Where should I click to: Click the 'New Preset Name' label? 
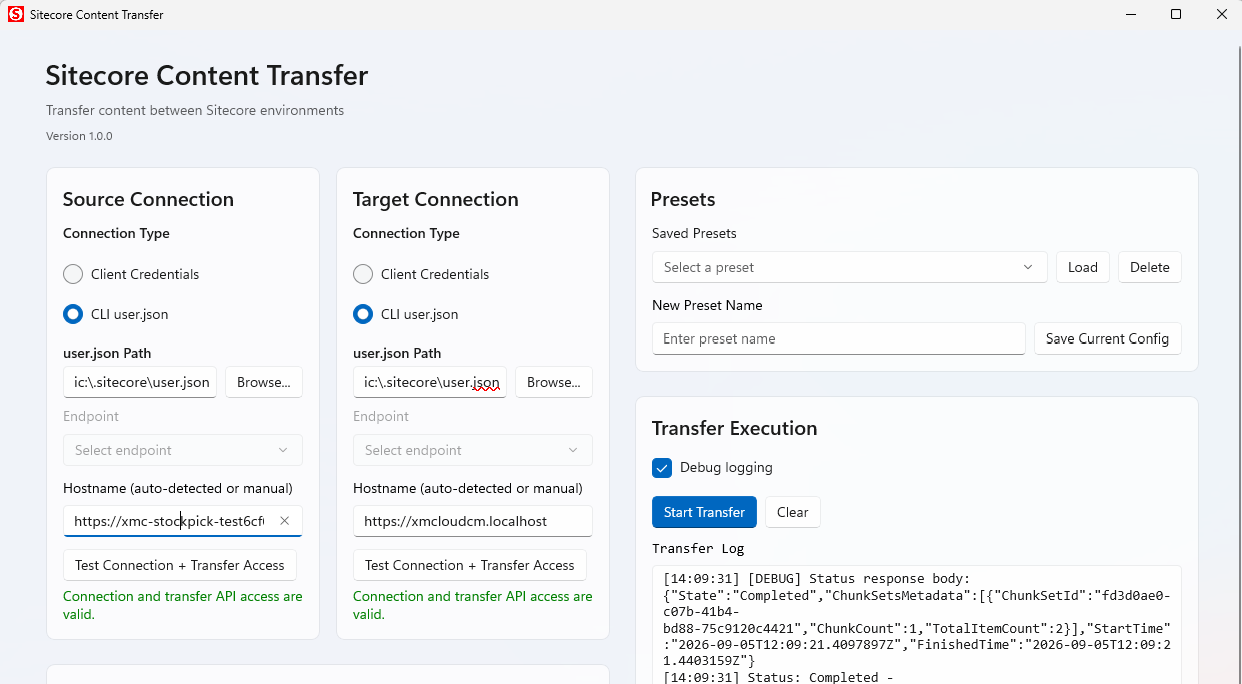coord(707,305)
